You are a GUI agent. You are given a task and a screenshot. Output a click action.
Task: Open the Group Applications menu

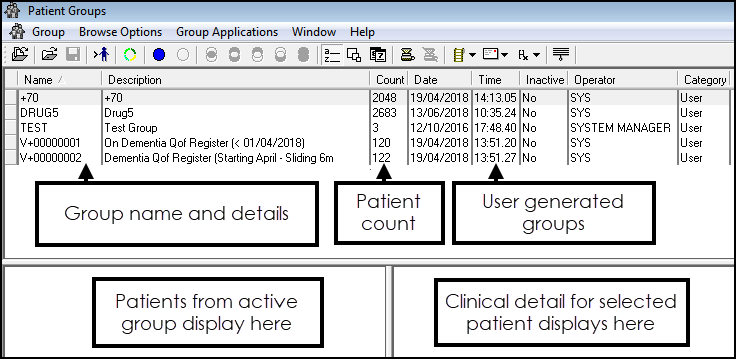click(x=227, y=32)
